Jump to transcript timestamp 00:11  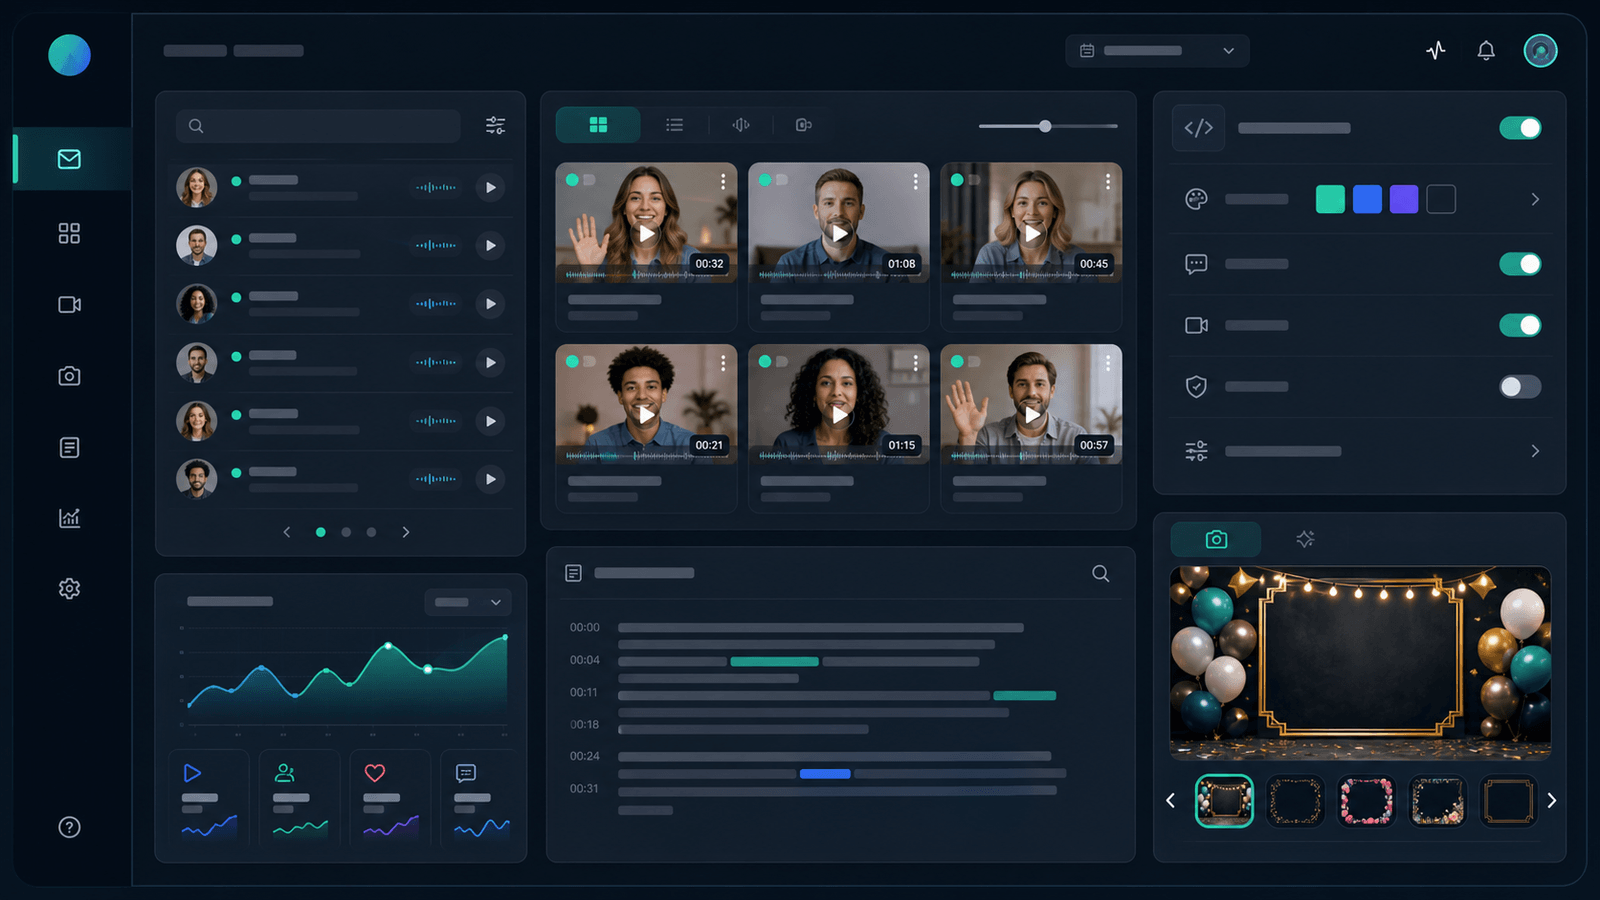(x=584, y=692)
